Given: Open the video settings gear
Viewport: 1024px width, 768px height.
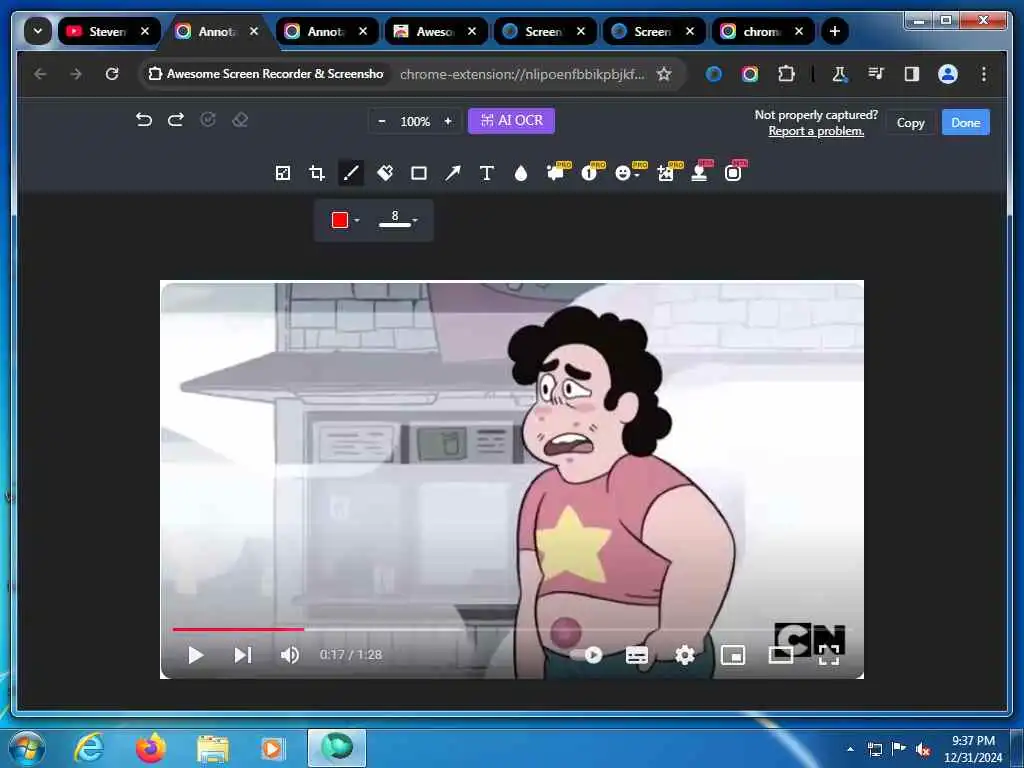Looking at the screenshot, I should click(x=684, y=655).
